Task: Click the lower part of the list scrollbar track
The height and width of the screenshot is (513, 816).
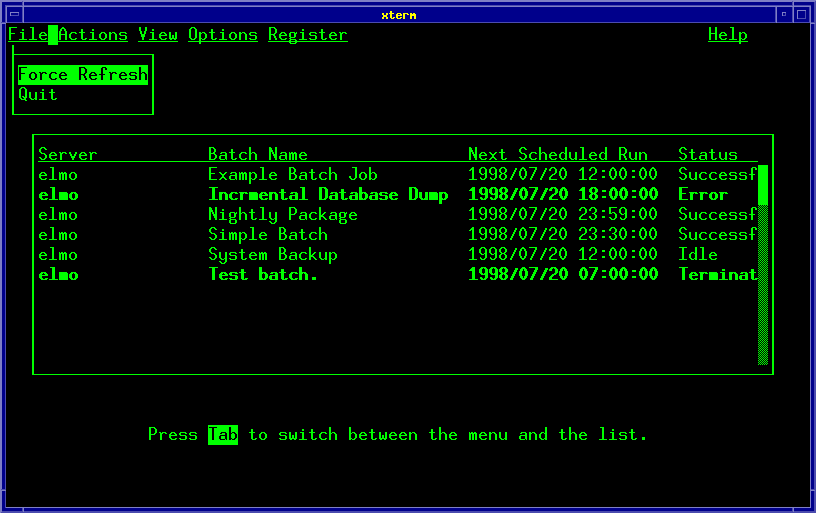Action: pos(763,320)
